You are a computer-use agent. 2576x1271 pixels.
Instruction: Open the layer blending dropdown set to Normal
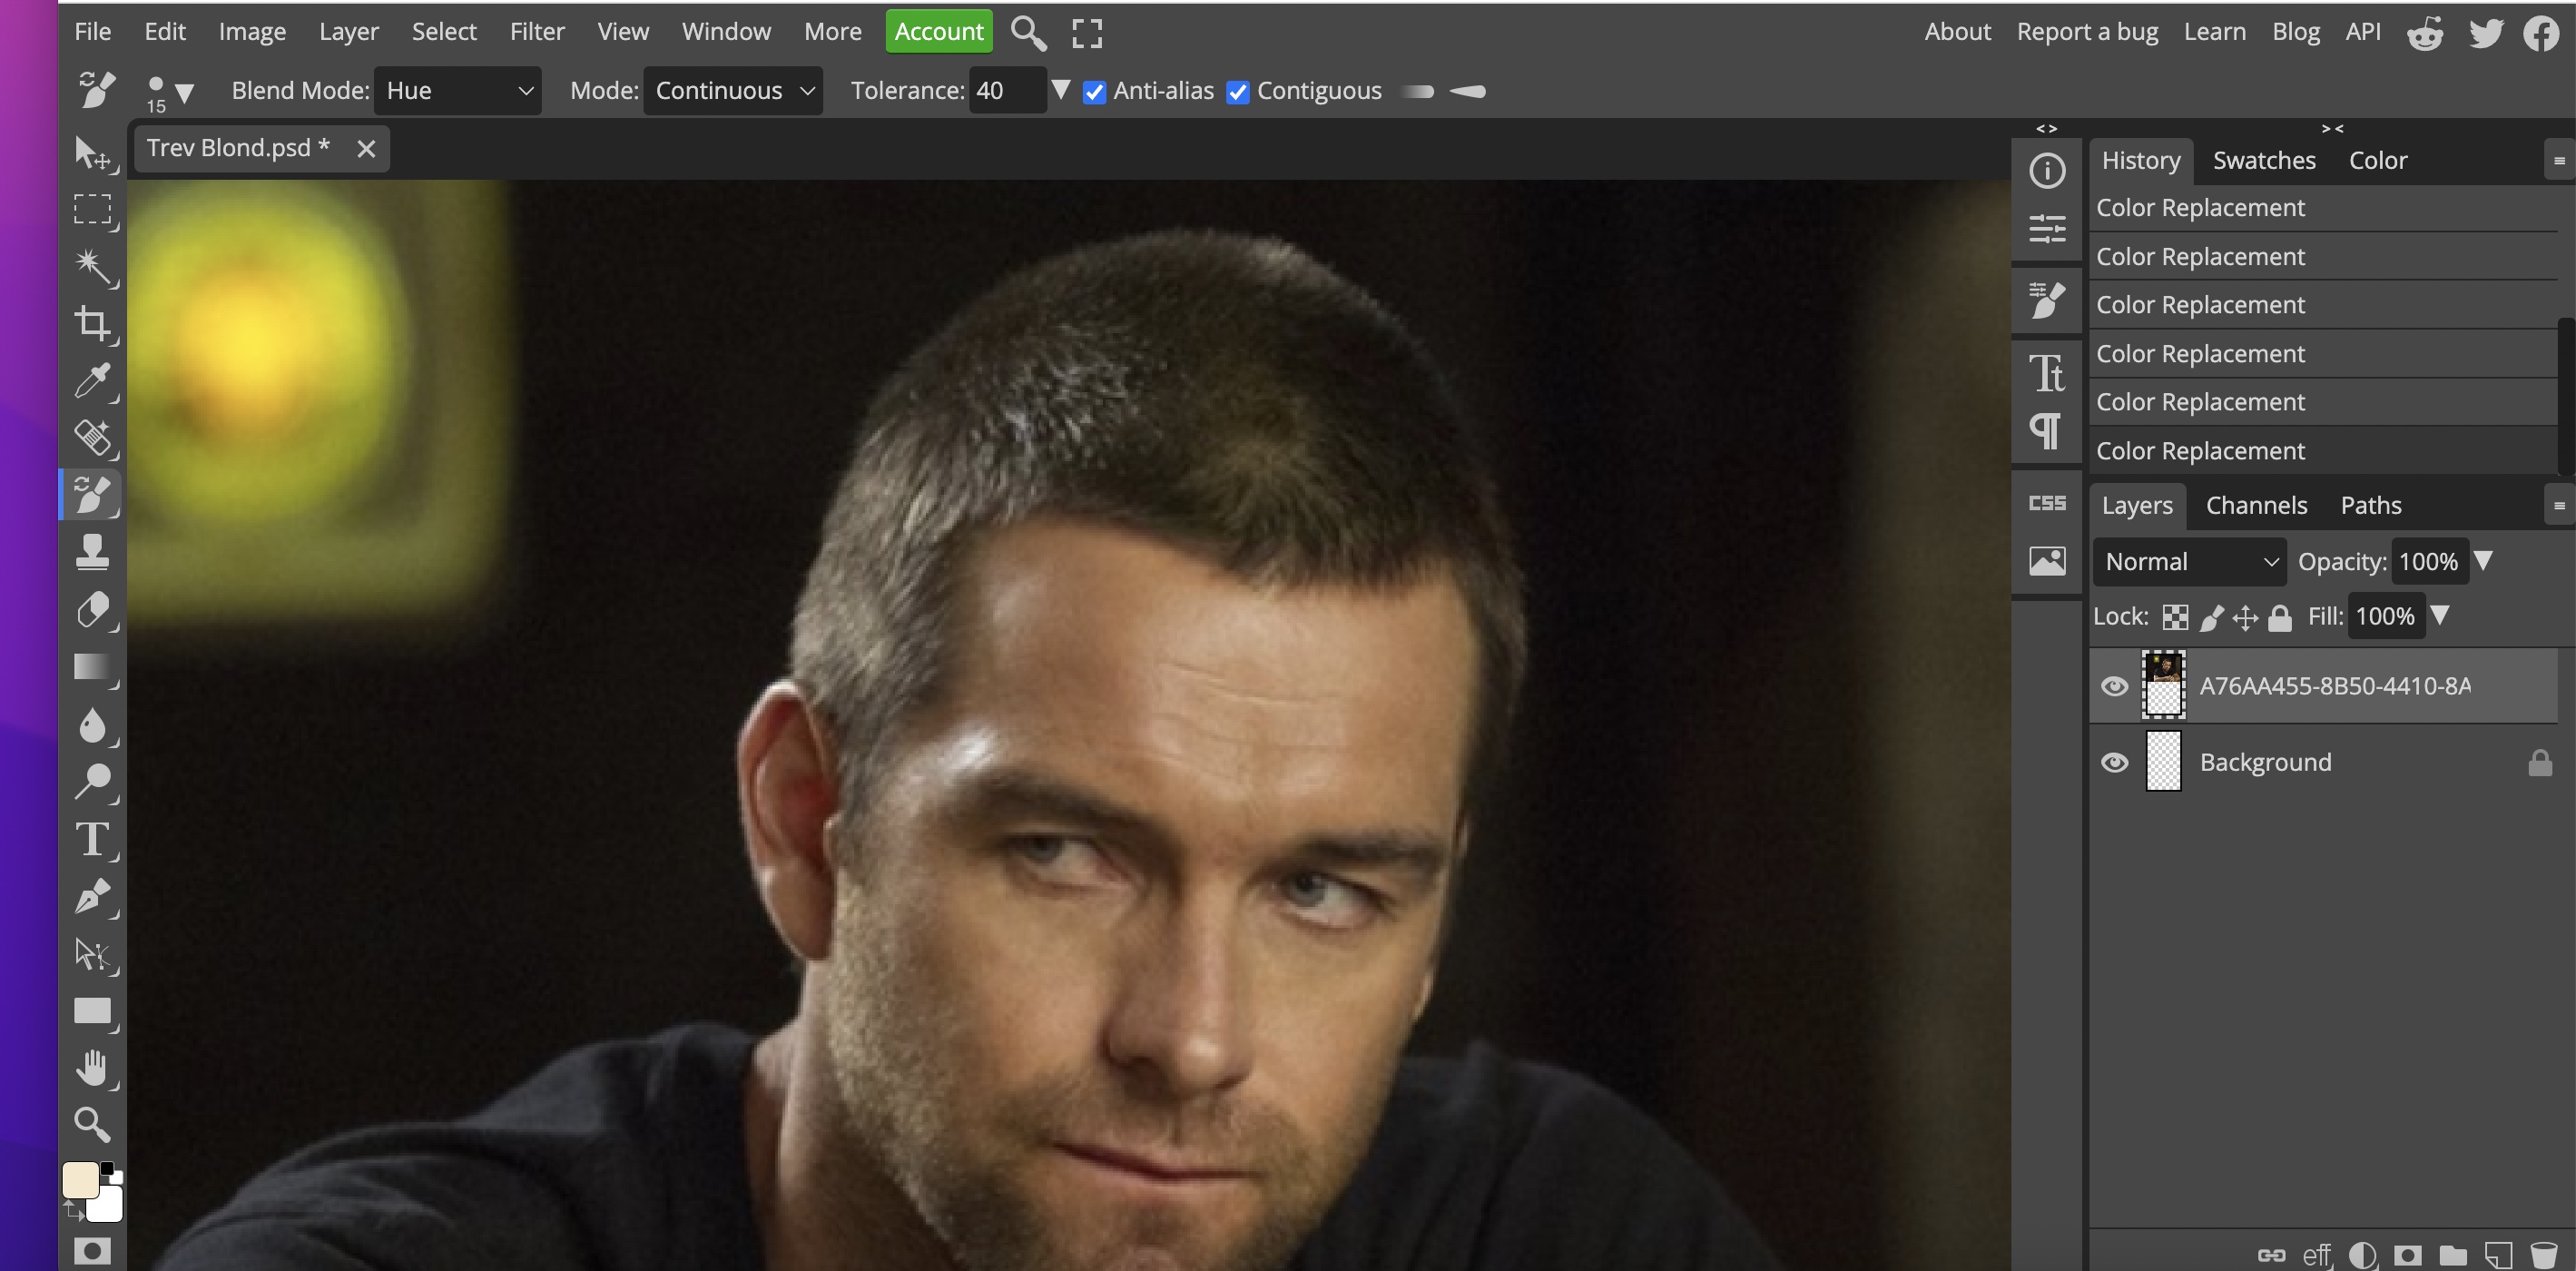point(2188,561)
